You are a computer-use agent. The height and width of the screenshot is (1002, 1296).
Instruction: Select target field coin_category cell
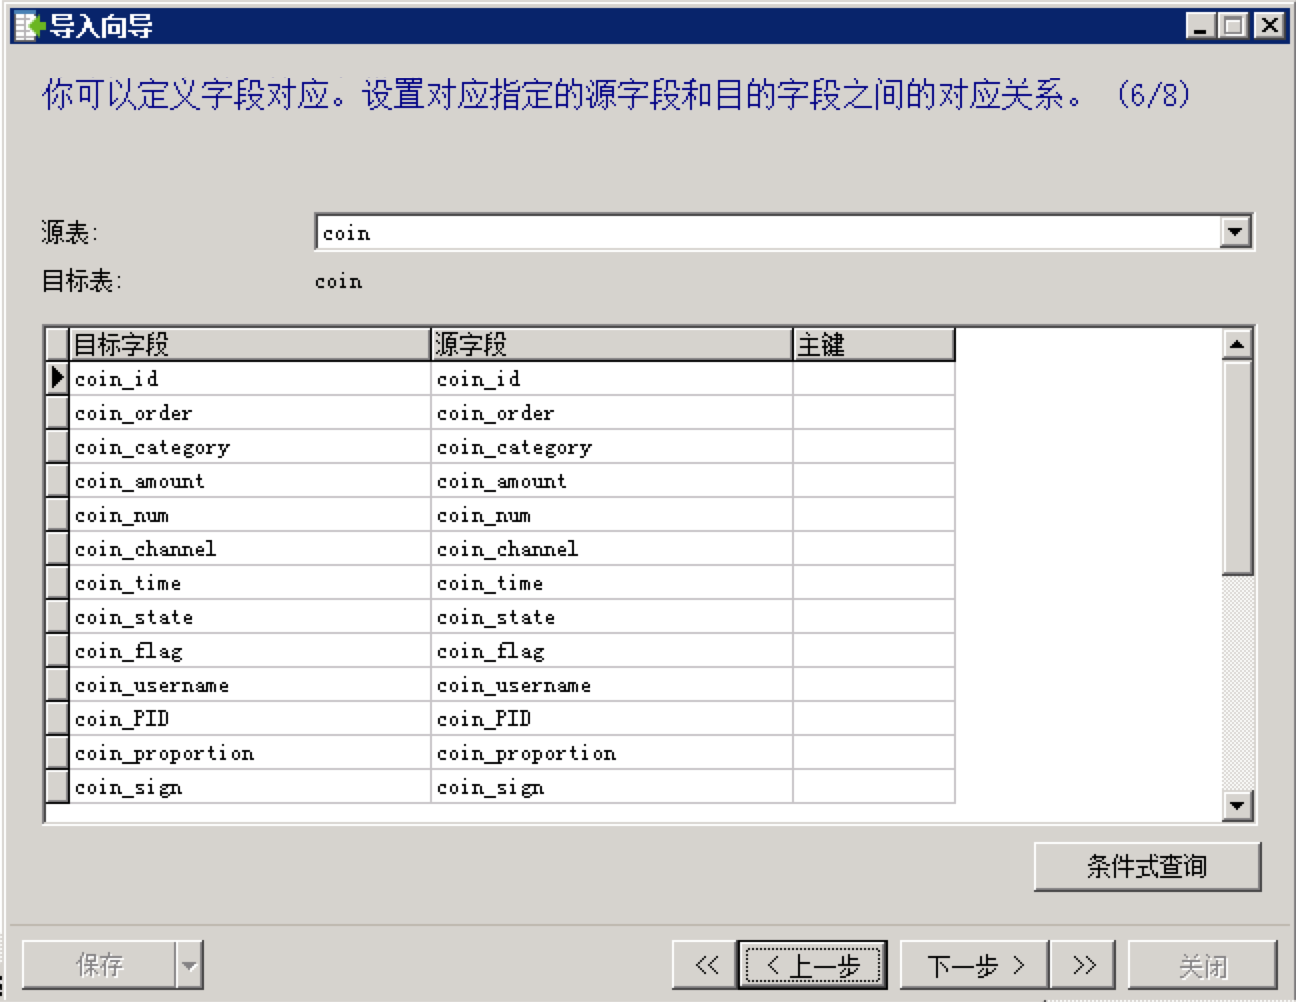point(250,447)
